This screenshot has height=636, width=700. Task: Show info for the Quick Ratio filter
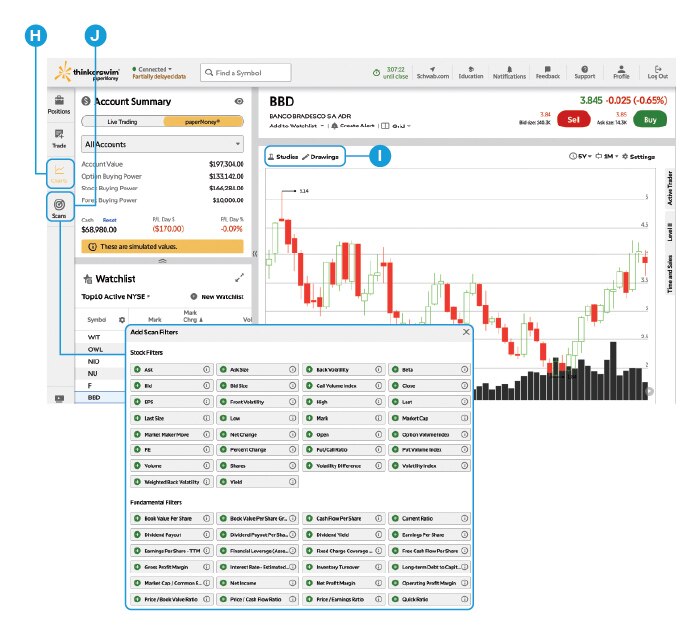(464, 599)
